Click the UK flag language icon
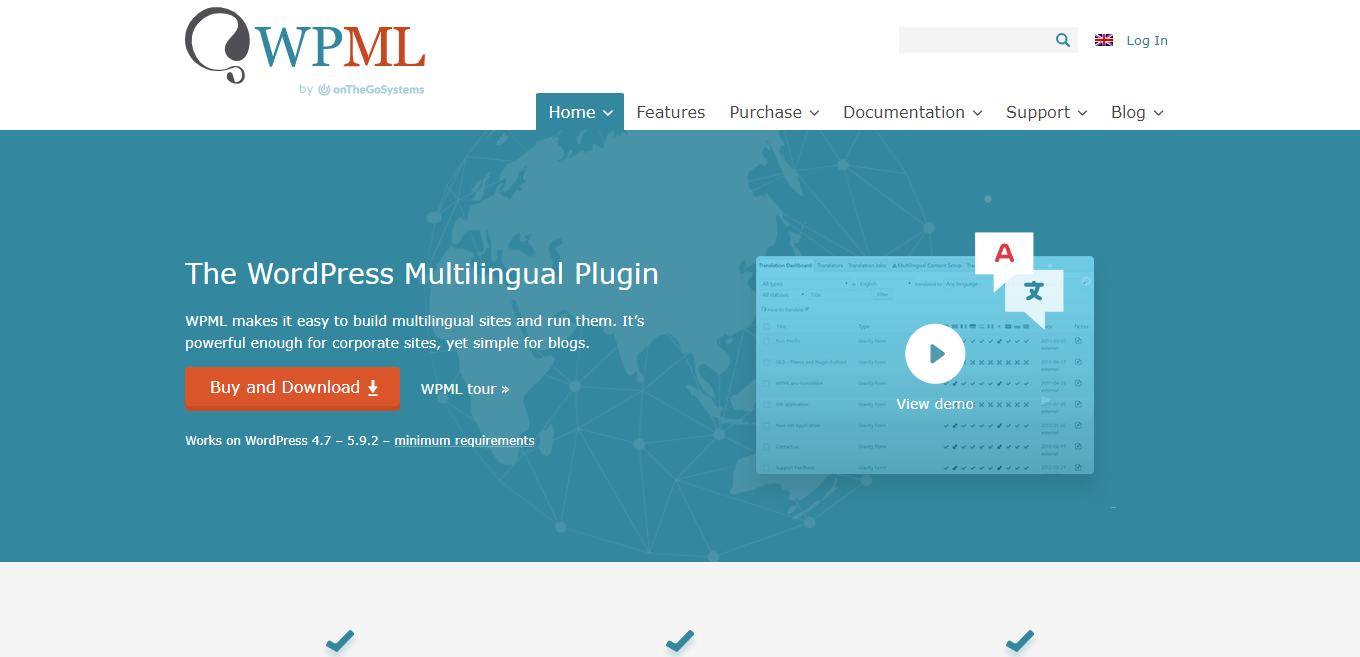1360x657 pixels. (1104, 40)
